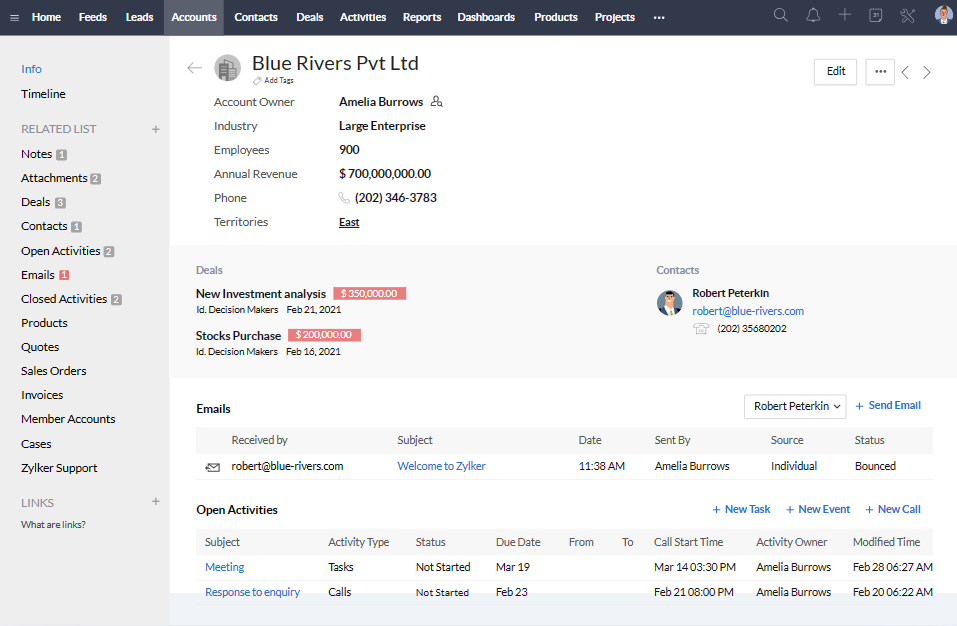This screenshot has height=626, width=957.
Task: Open the setup tools wrench icon
Action: pyautogui.click(x=908, y=16)
